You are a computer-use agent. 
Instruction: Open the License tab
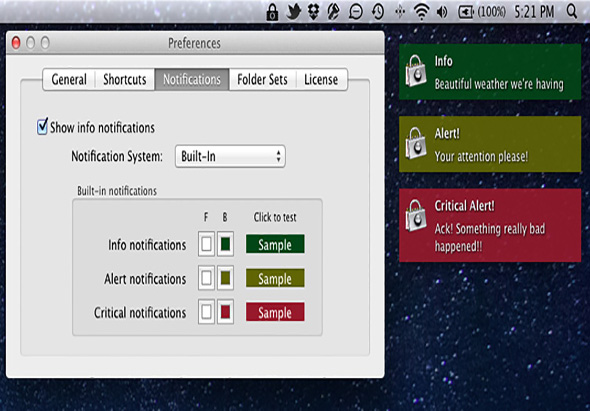pyautogui.click(x=321, y=79)
